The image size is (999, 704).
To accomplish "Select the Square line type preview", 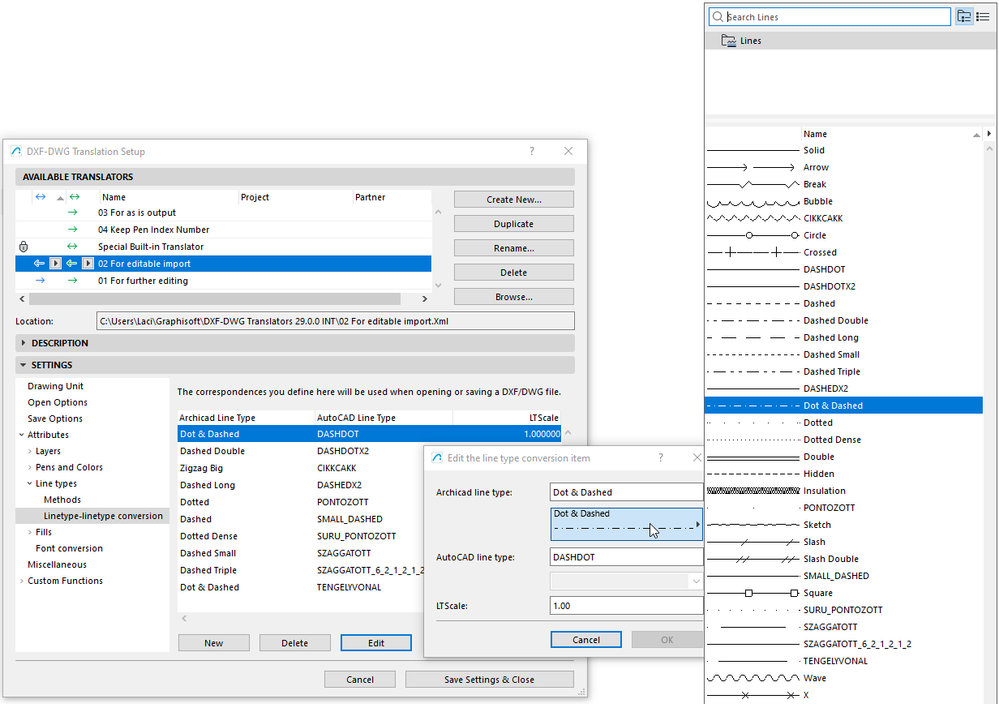I will point(752,593).
